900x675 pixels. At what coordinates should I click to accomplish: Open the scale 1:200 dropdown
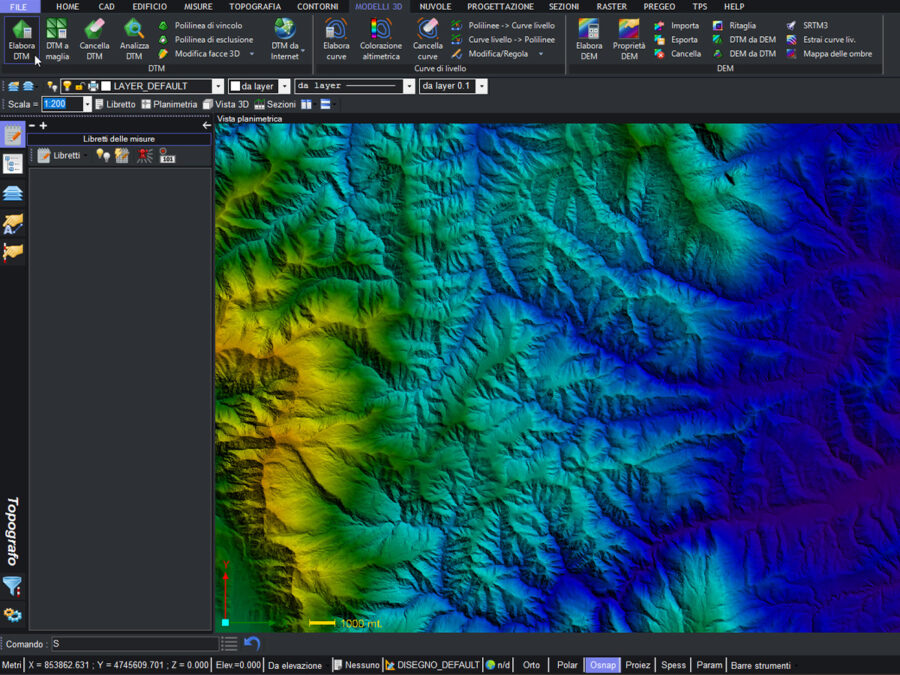(x=87, y=104)
